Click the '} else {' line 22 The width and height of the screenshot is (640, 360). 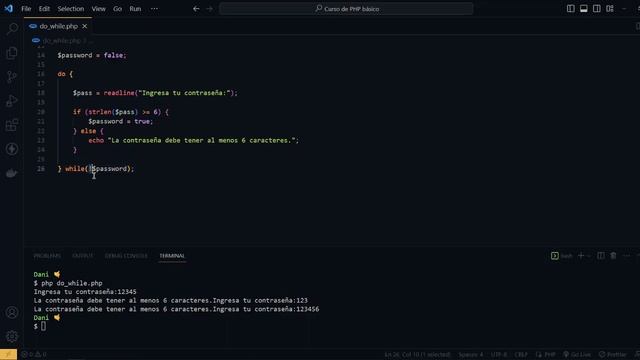point(88,131)
